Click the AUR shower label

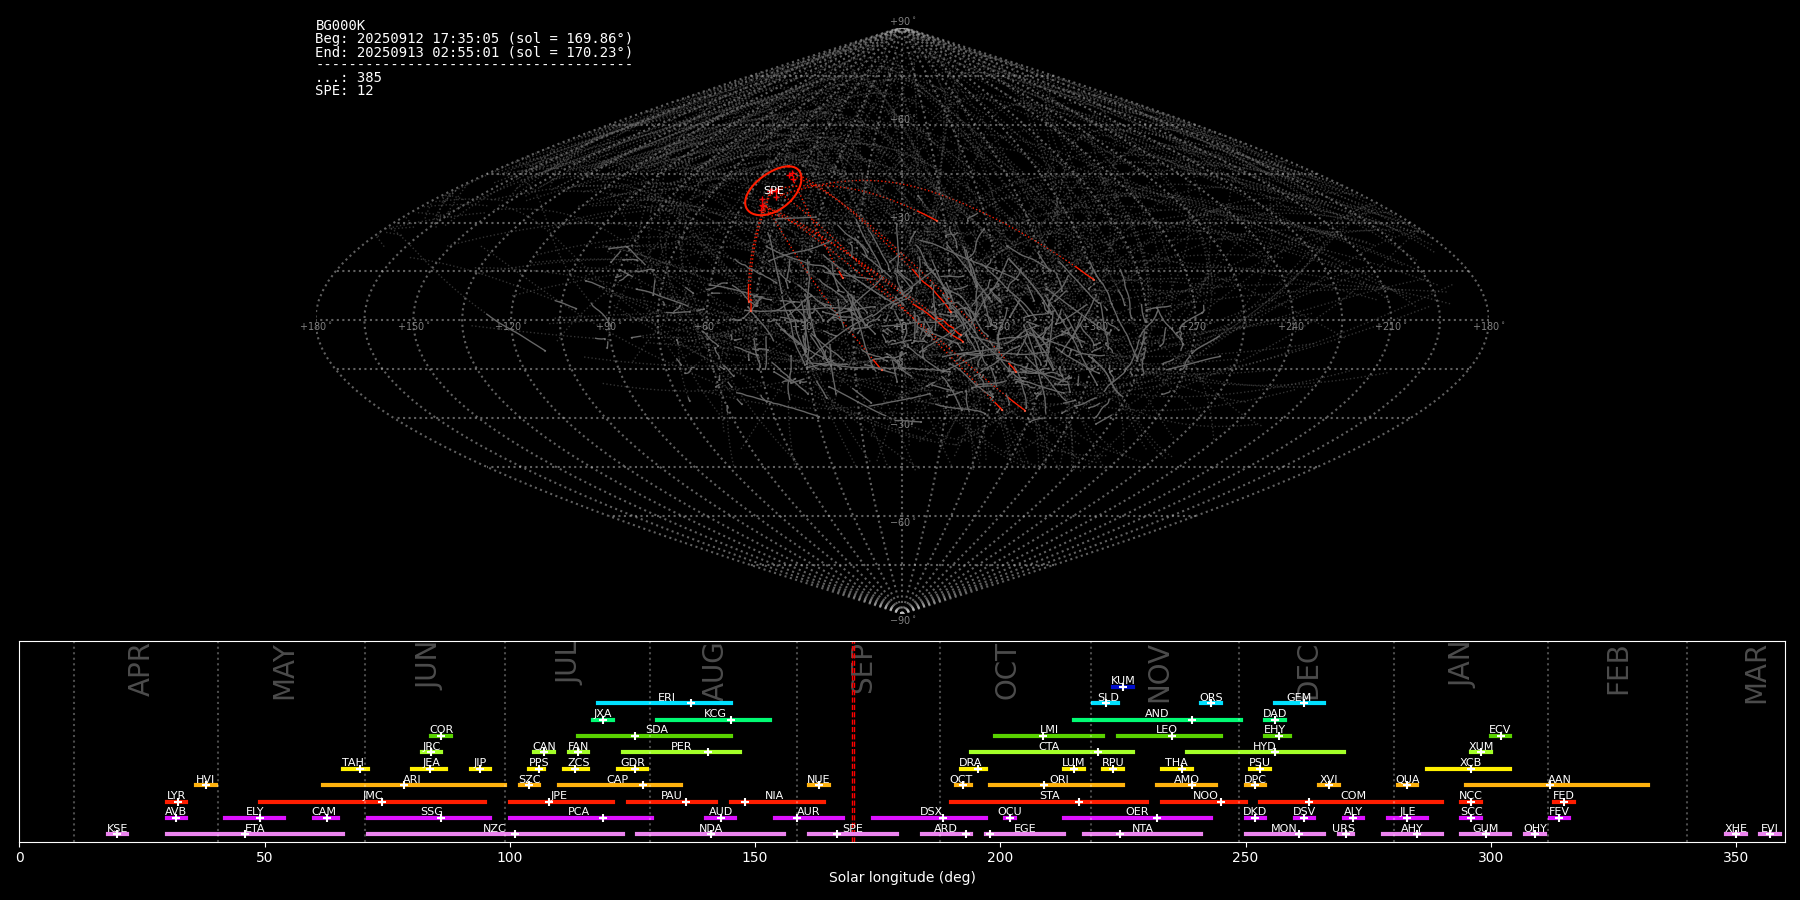[808, 812]
